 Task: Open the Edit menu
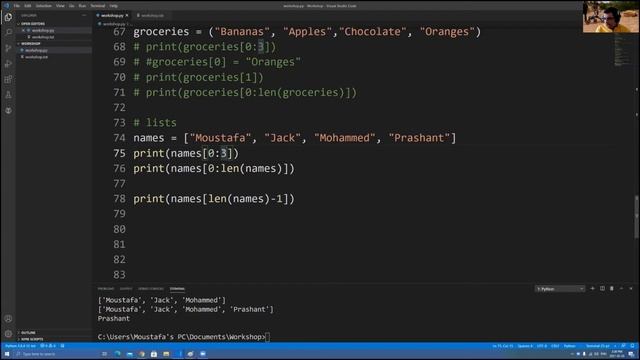(28, 6)
